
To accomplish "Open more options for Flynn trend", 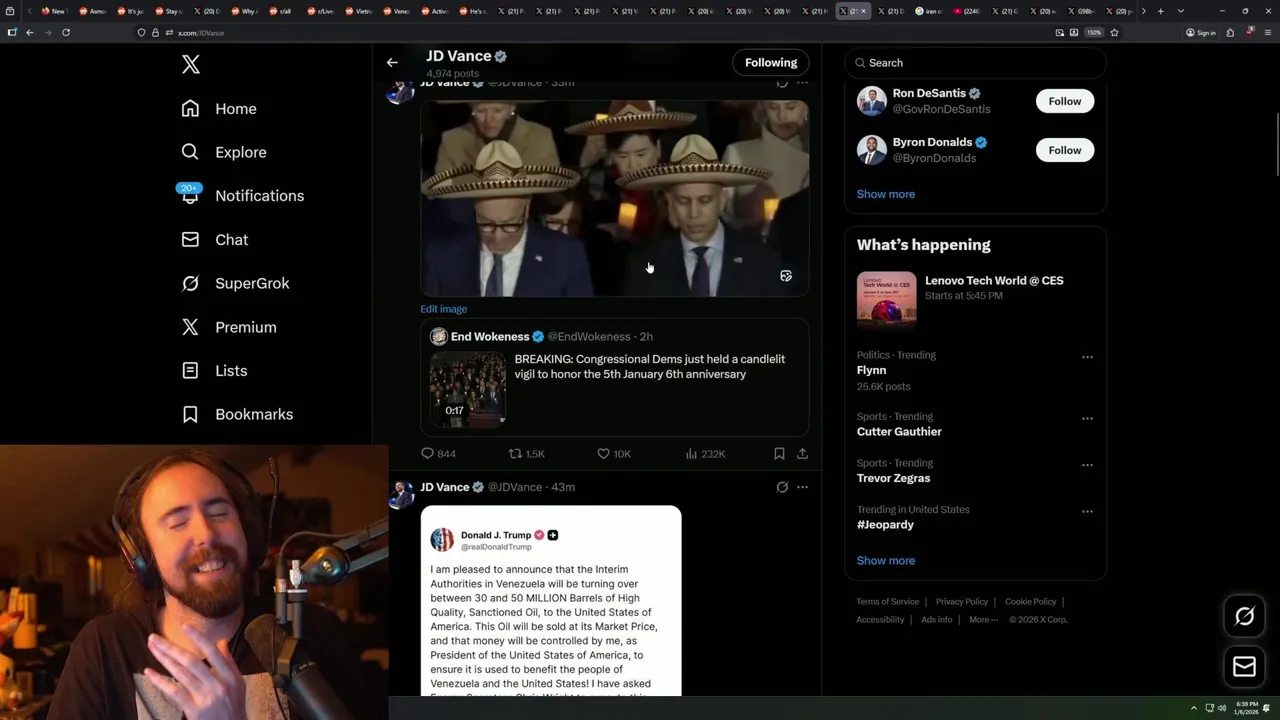I will [x=1087, y=357].
